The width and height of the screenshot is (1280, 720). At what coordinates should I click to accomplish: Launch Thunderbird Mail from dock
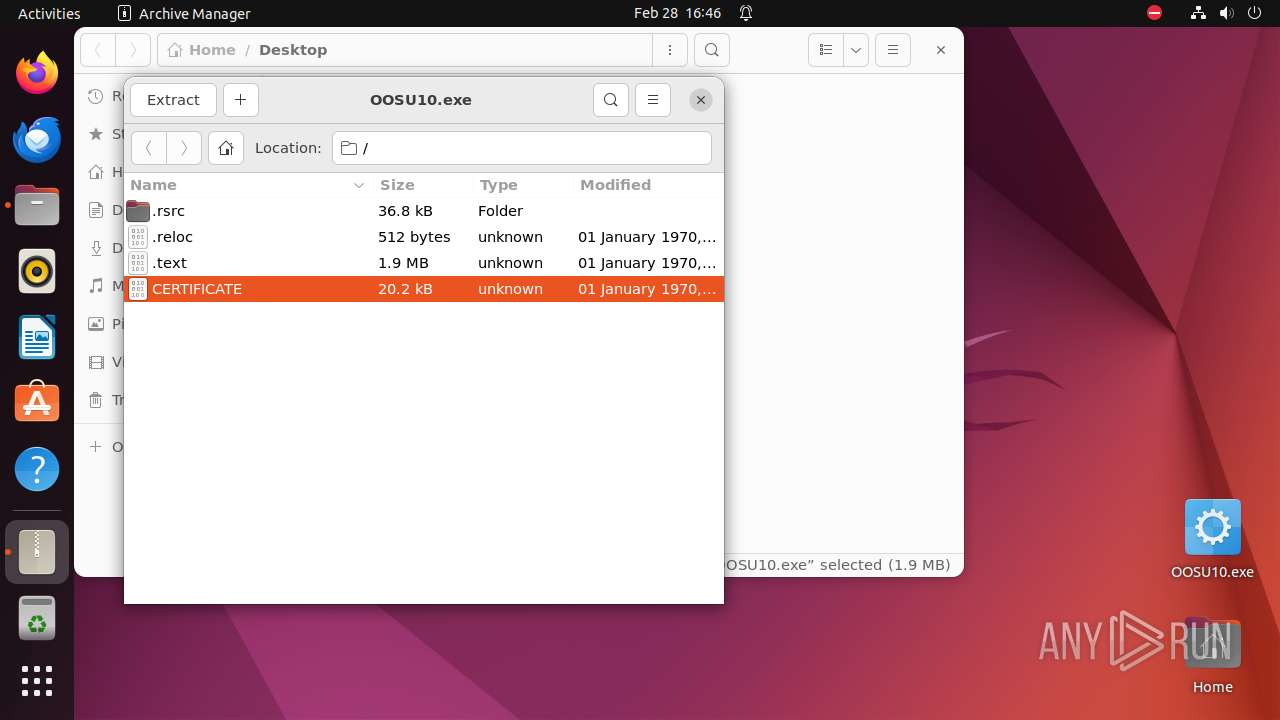coord(37,139)
